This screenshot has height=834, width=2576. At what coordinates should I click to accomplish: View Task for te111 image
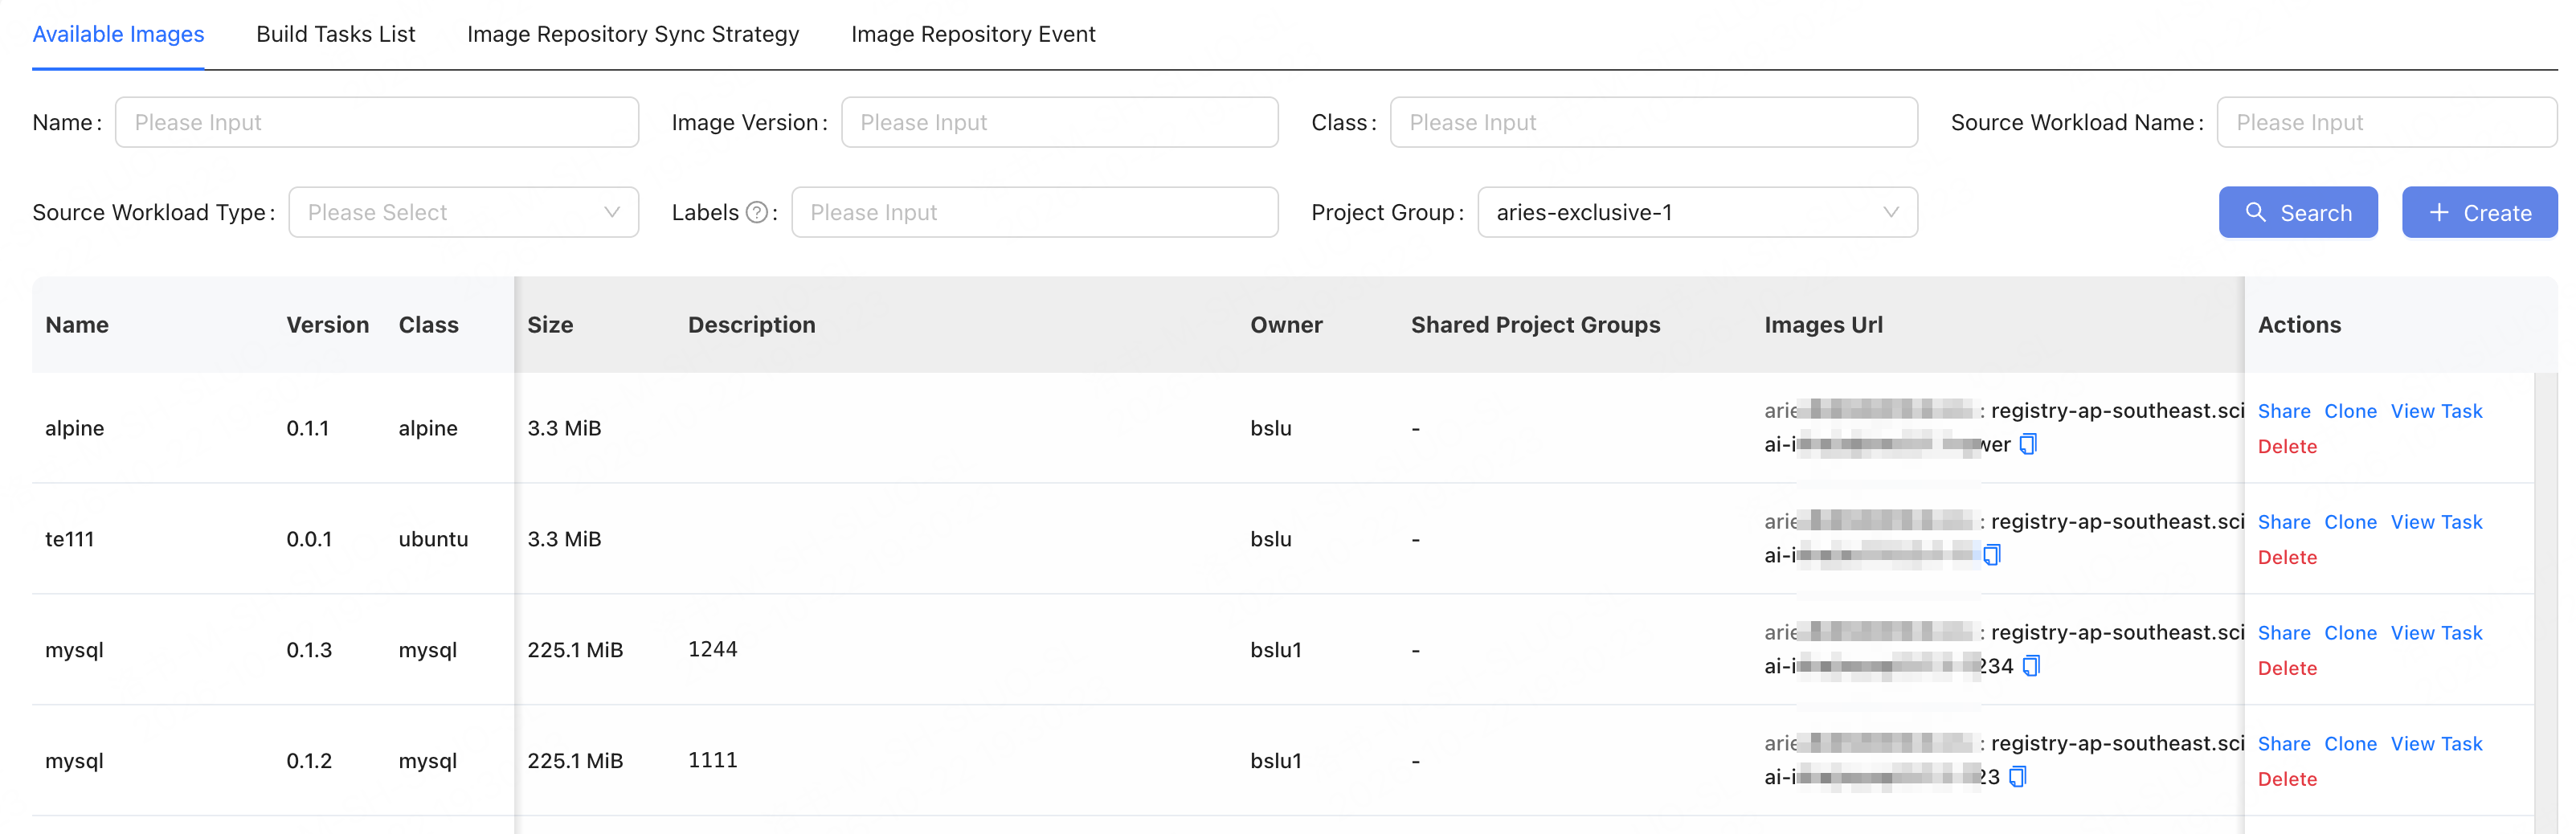[x=2436, y=522]
